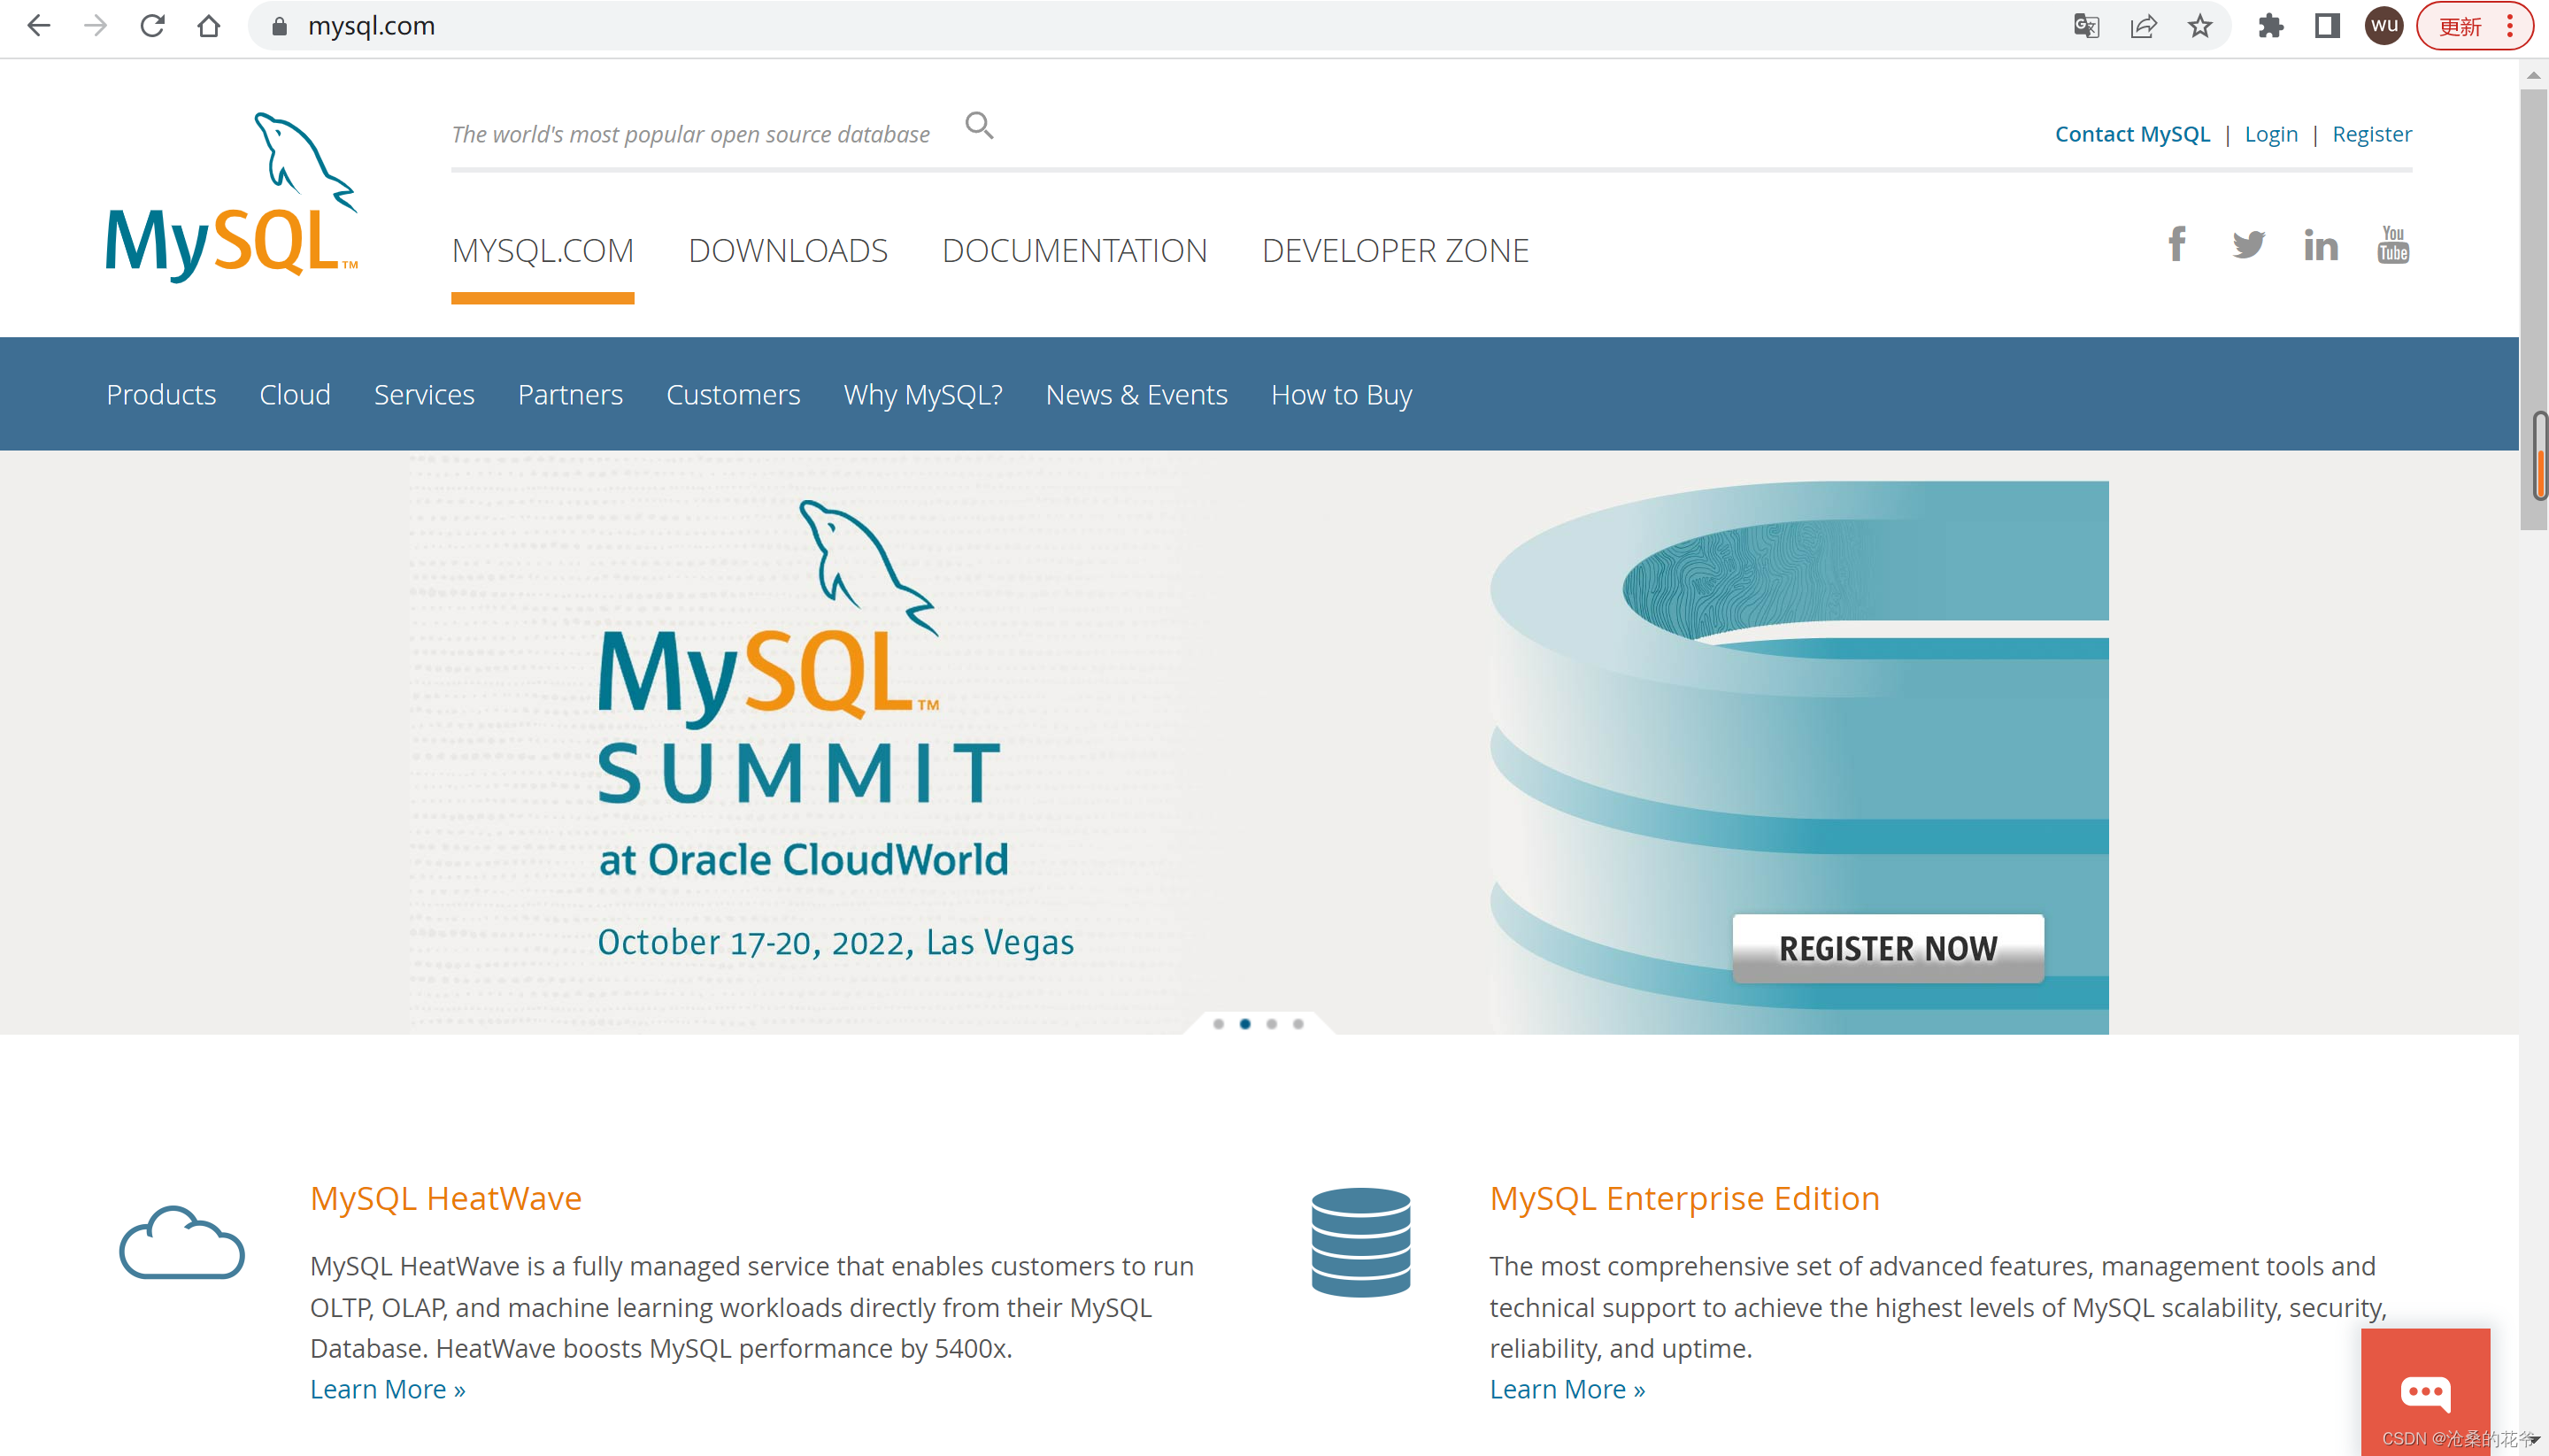Open the News & Events menu
Viewport: 2549px width, 1456px height.
coord(1136,395)
